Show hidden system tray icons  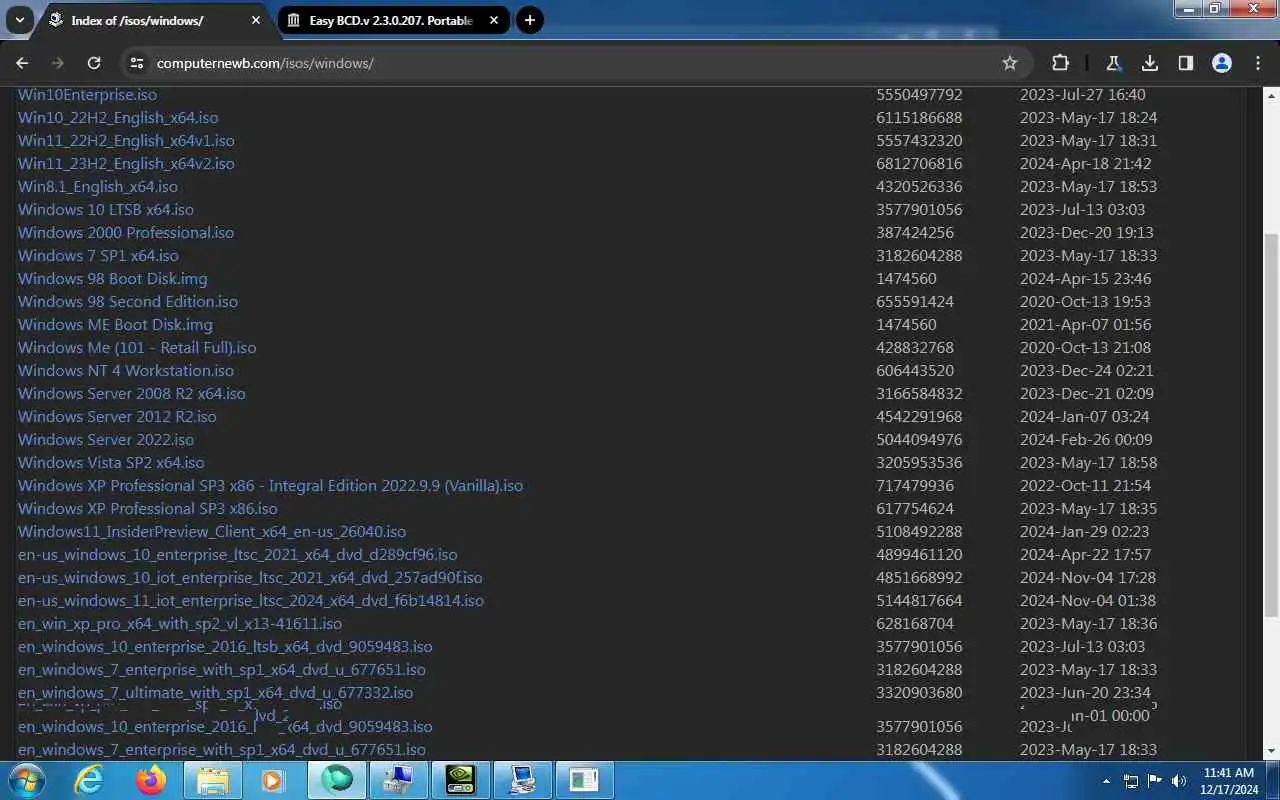[1106, 781]
